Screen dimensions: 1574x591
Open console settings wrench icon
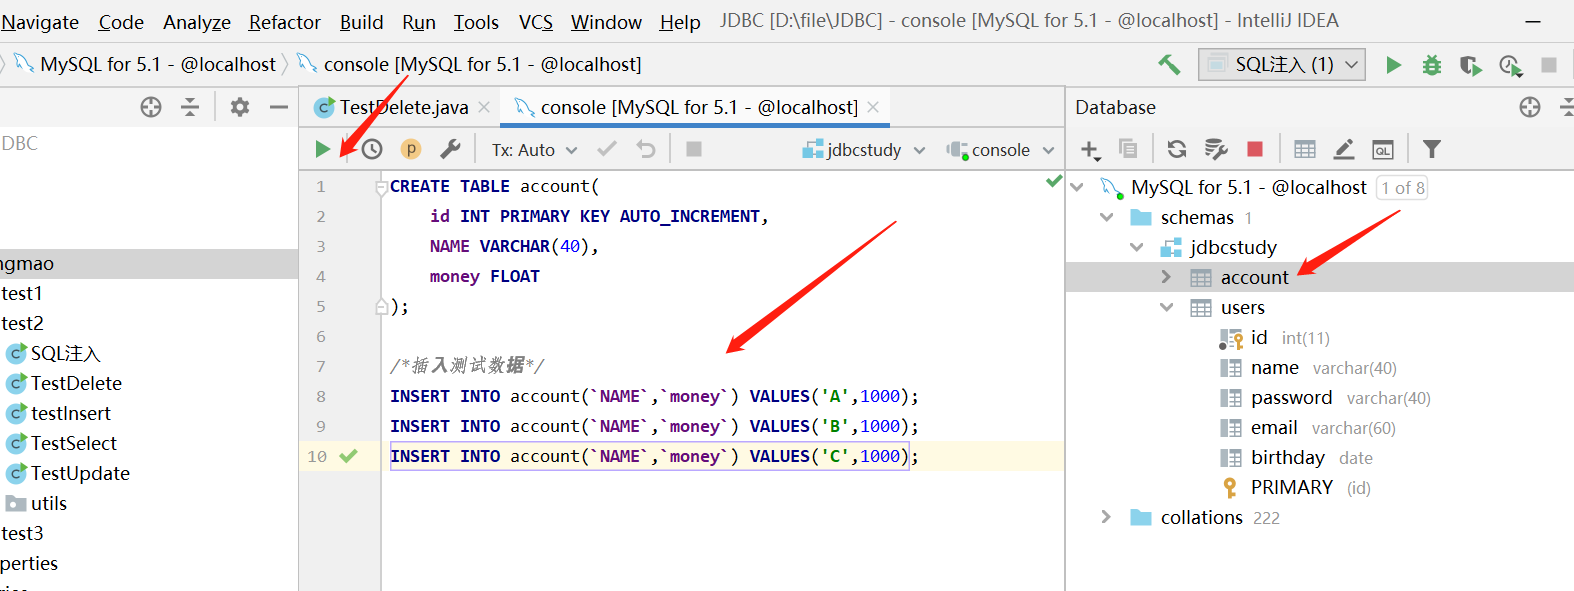450,149
